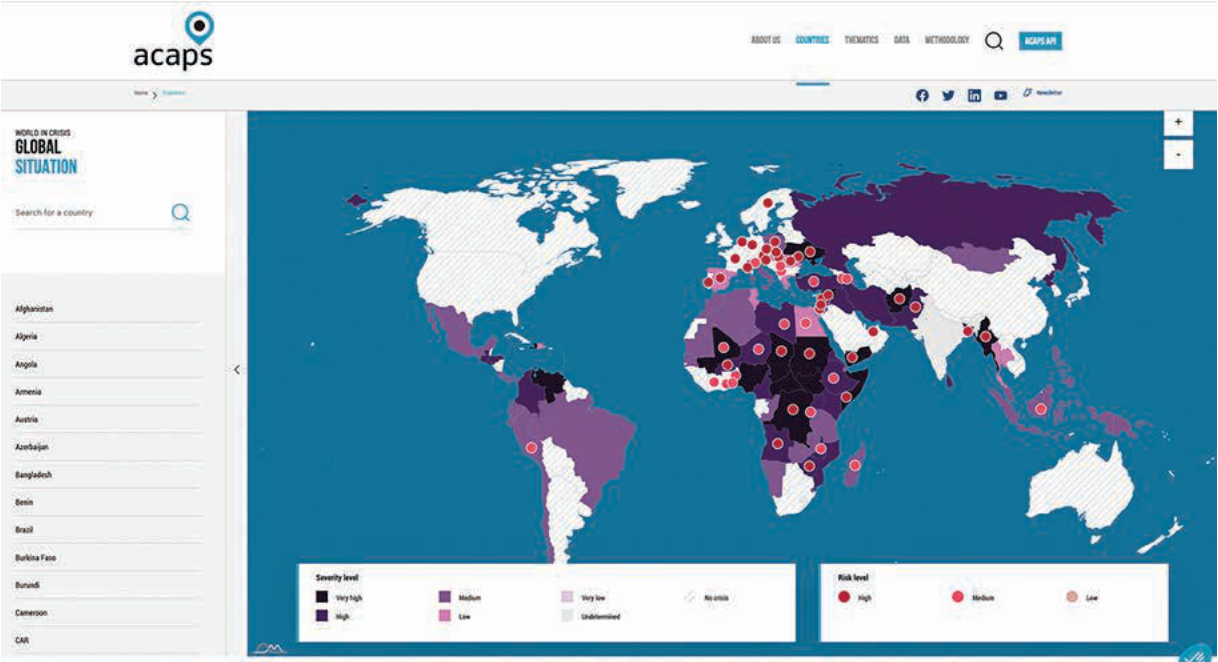Screen dimensions: 1218x662
Task: Open the header search magnifier icon
Action: pos(994,41)
